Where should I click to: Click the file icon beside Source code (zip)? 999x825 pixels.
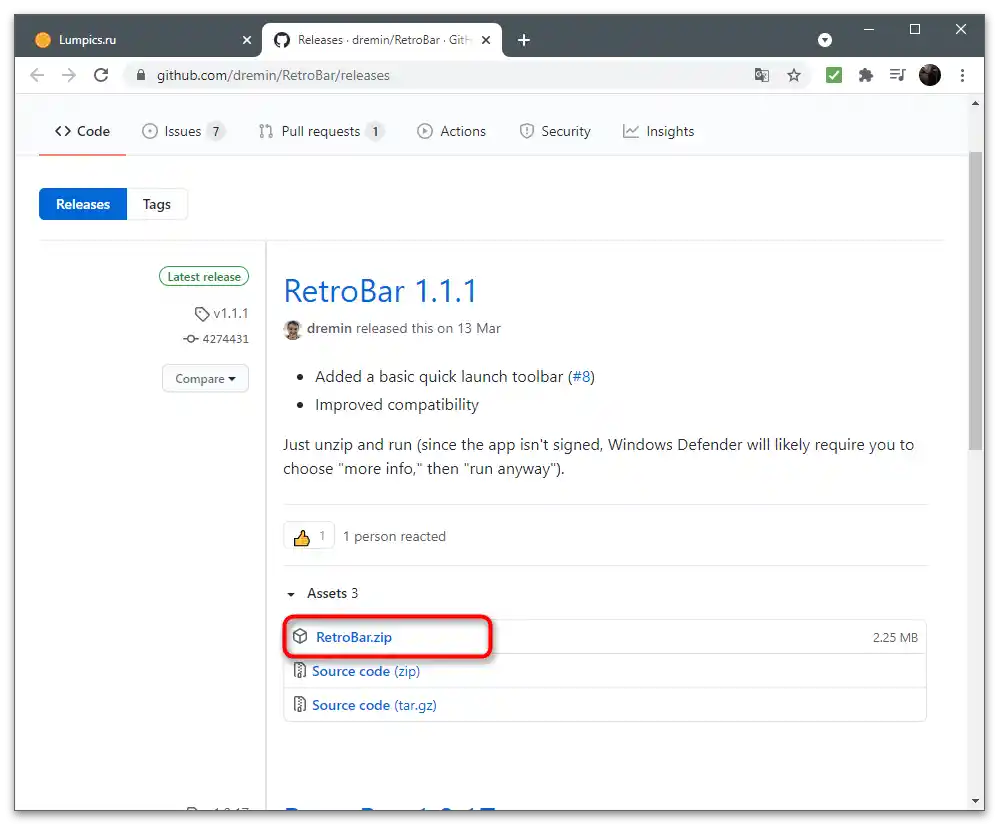coord(299,671)
